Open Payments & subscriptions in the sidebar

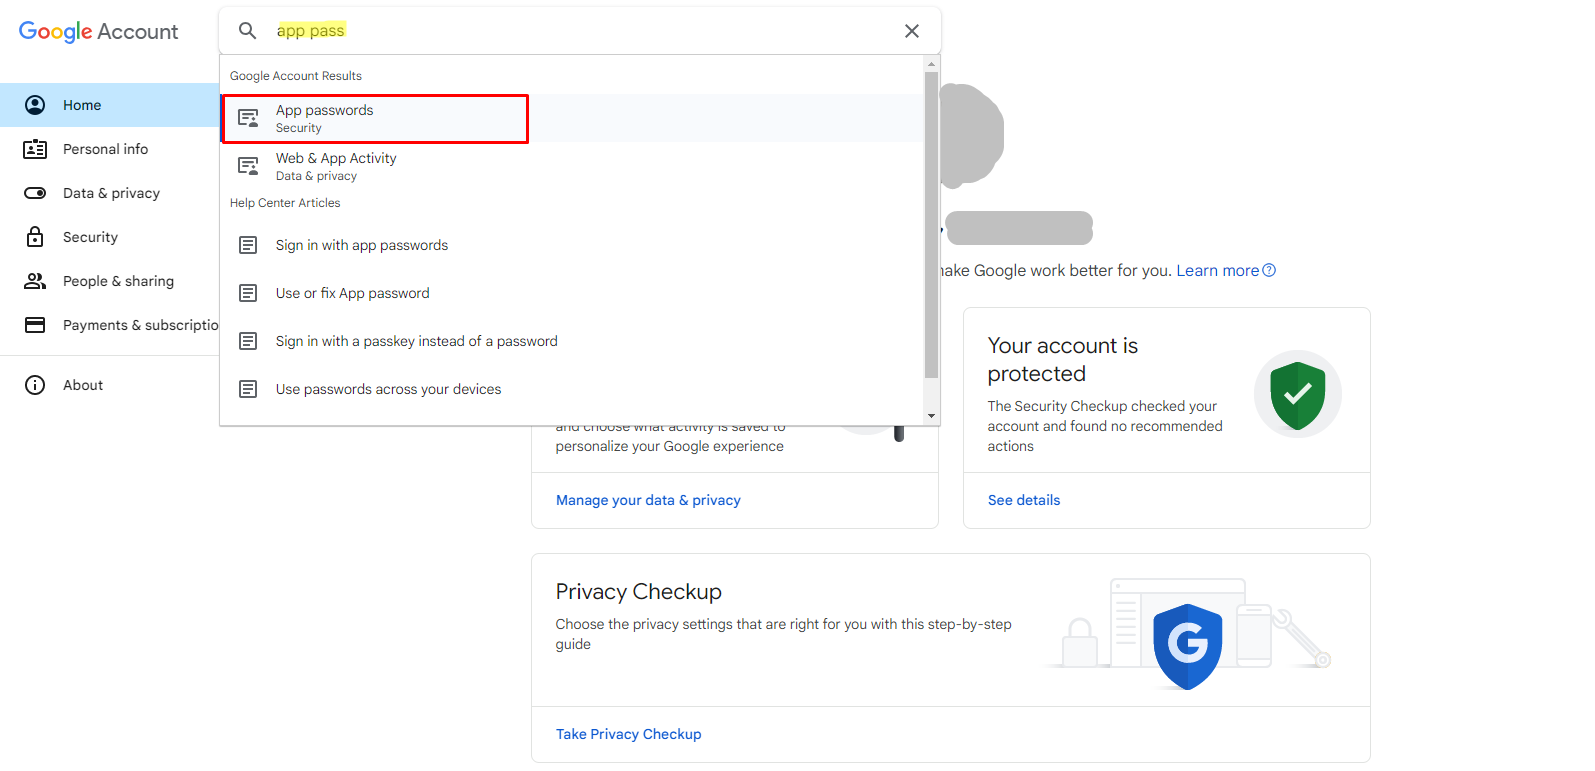(110, 325)
